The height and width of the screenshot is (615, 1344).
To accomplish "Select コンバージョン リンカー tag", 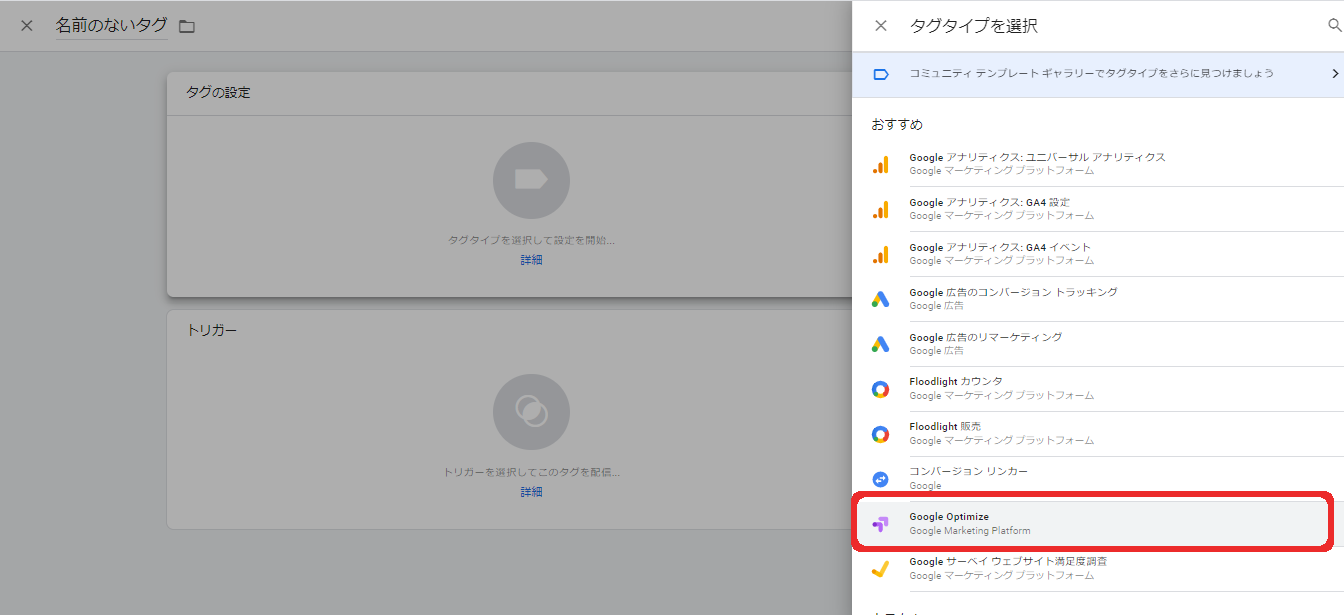I will pyautogui.click(x=1098, y=478).
